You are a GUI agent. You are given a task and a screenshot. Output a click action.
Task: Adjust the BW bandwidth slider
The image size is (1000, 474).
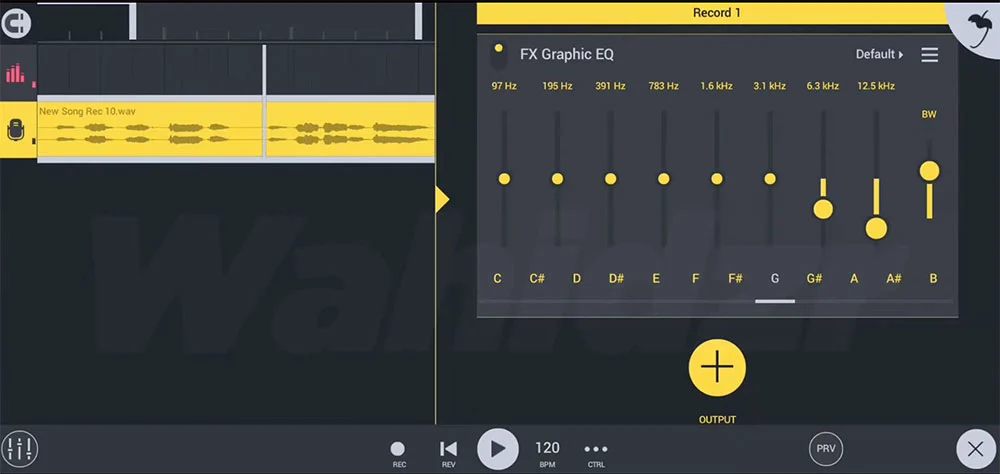pos(929,171)
